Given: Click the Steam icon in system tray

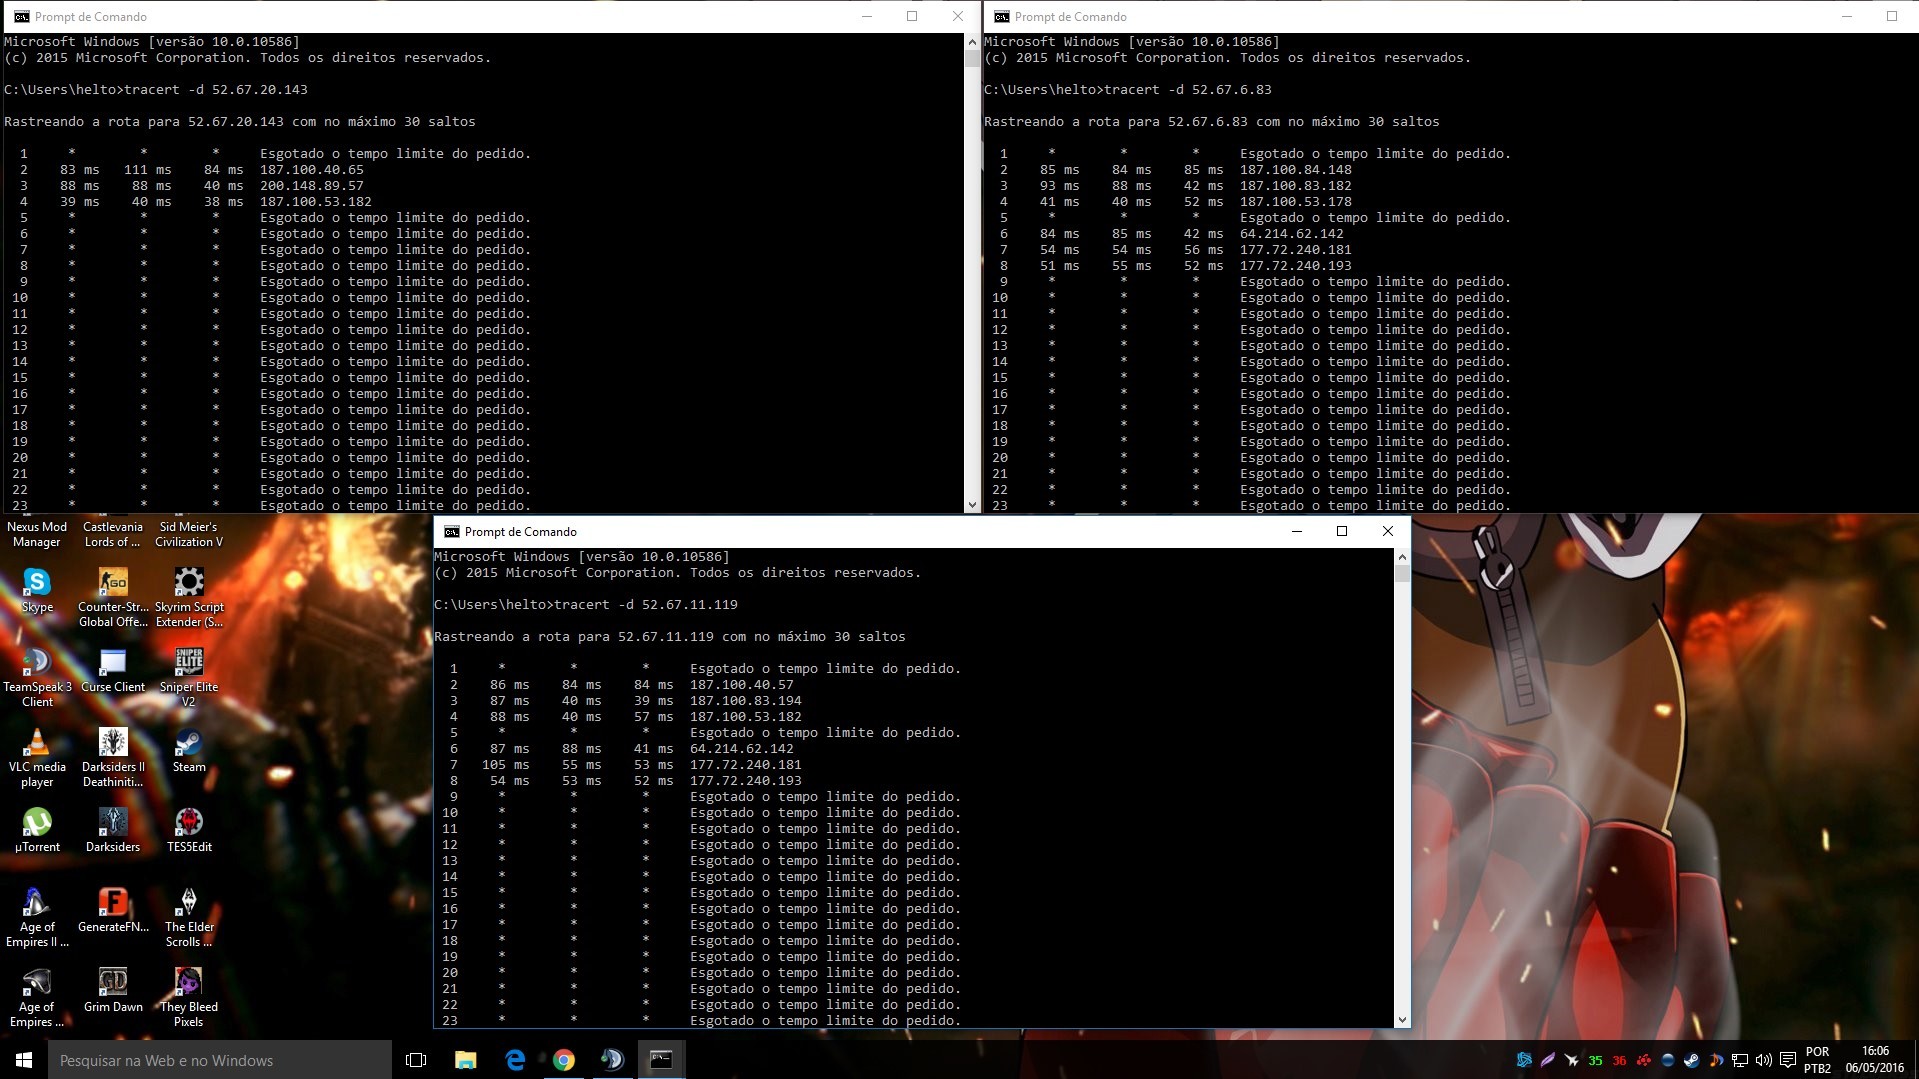Looking at the screenshot, I should tap(1691, 1060).
